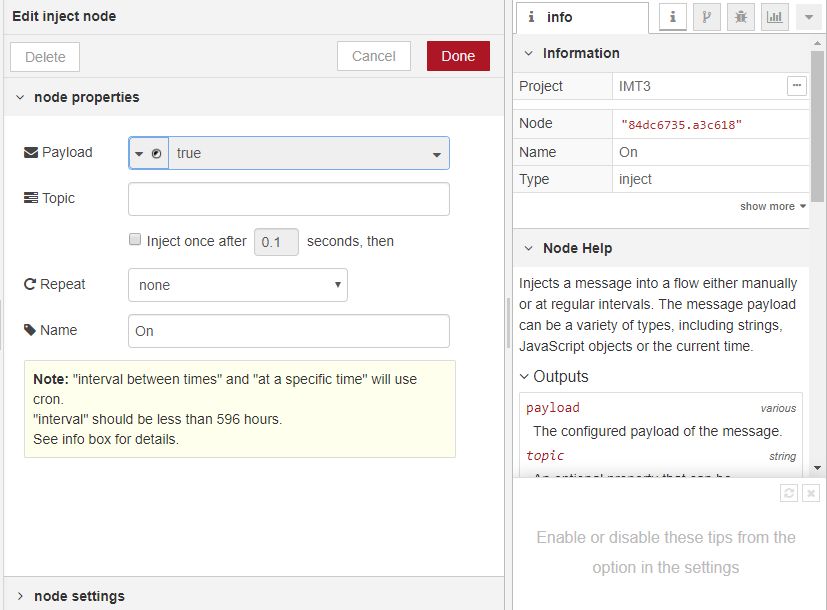Click the "Inject once after" label

point(197,241)
